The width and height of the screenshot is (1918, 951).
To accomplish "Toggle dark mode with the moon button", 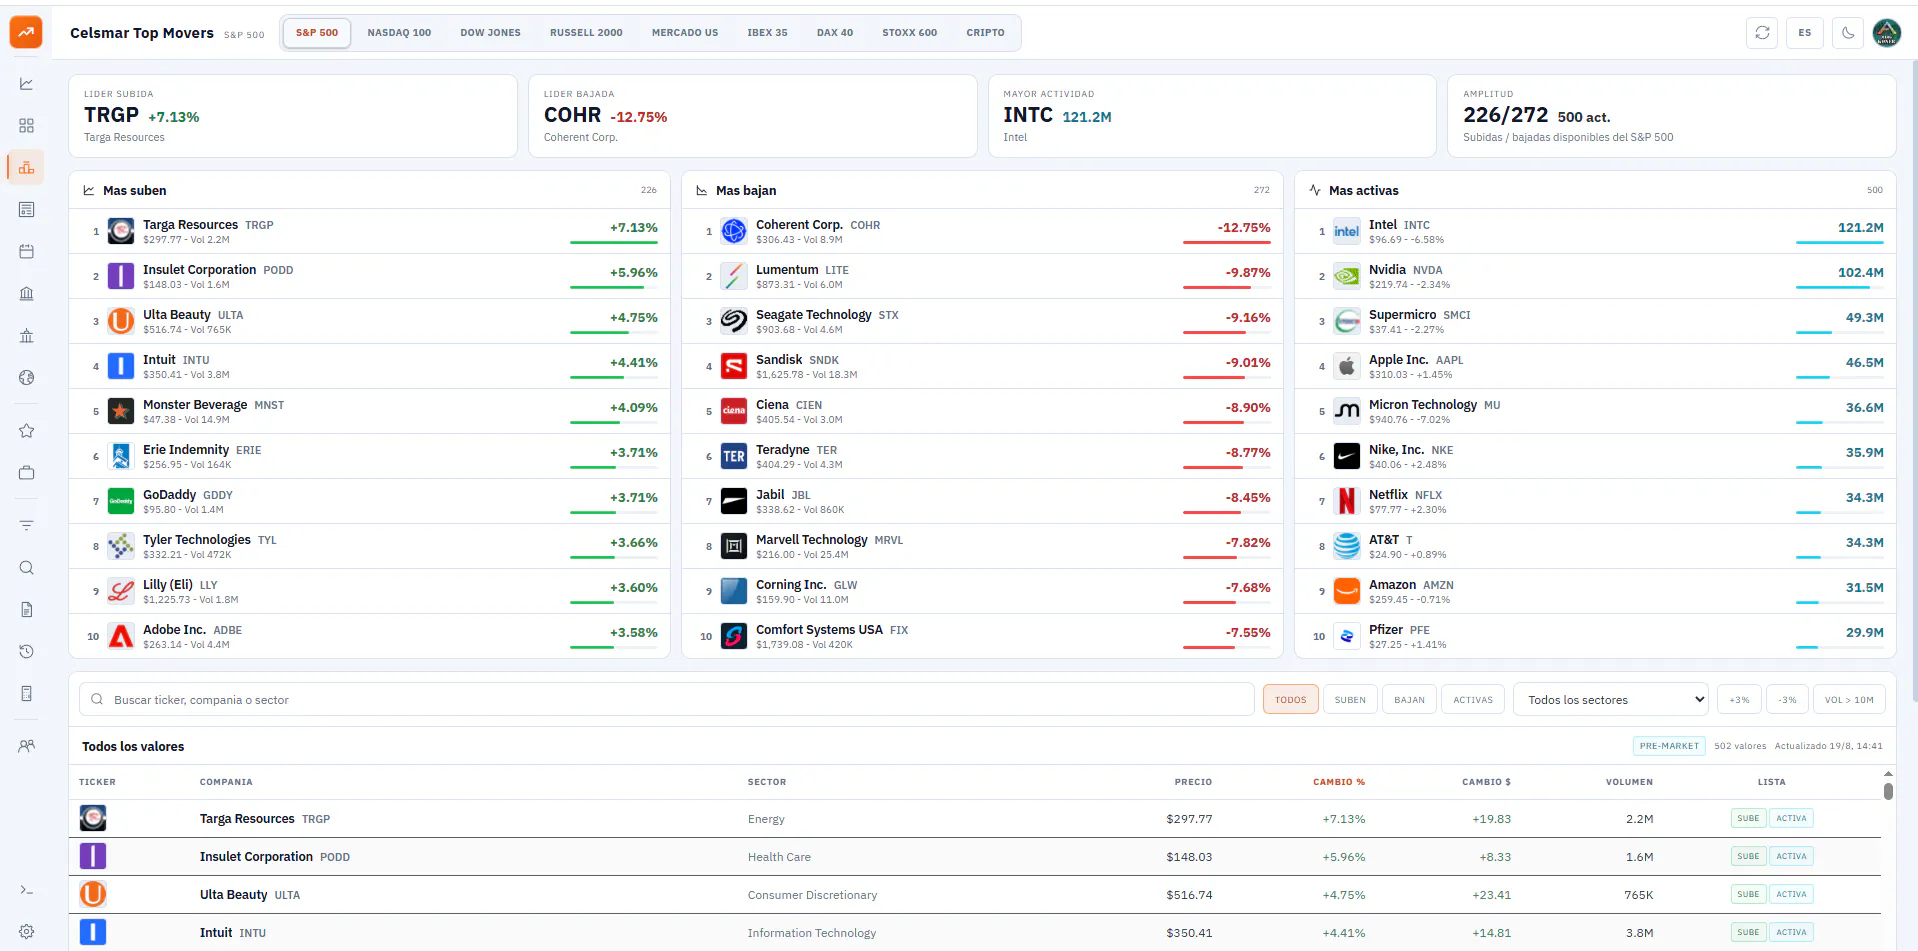I will click(1848, 33).
